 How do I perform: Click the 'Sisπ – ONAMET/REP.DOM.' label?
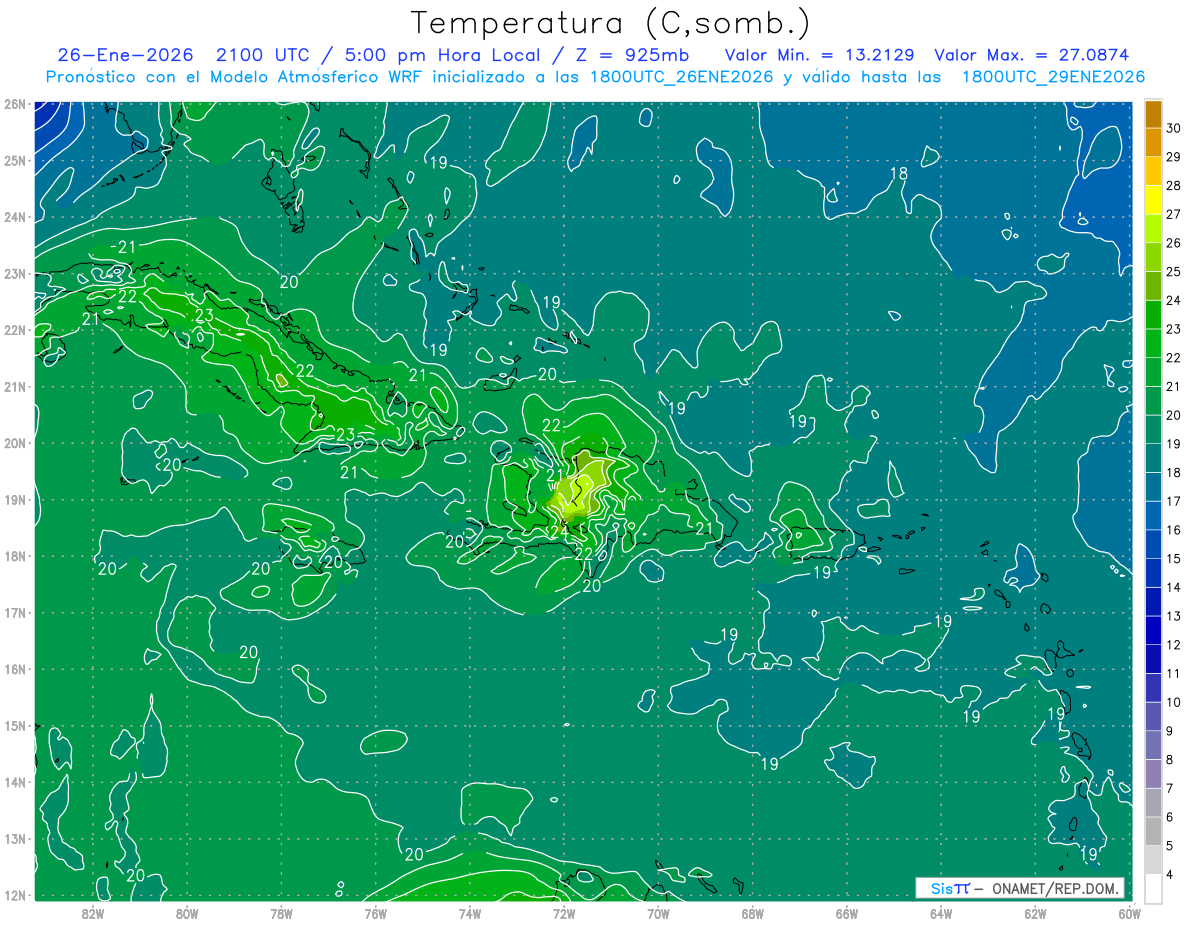1019,888
